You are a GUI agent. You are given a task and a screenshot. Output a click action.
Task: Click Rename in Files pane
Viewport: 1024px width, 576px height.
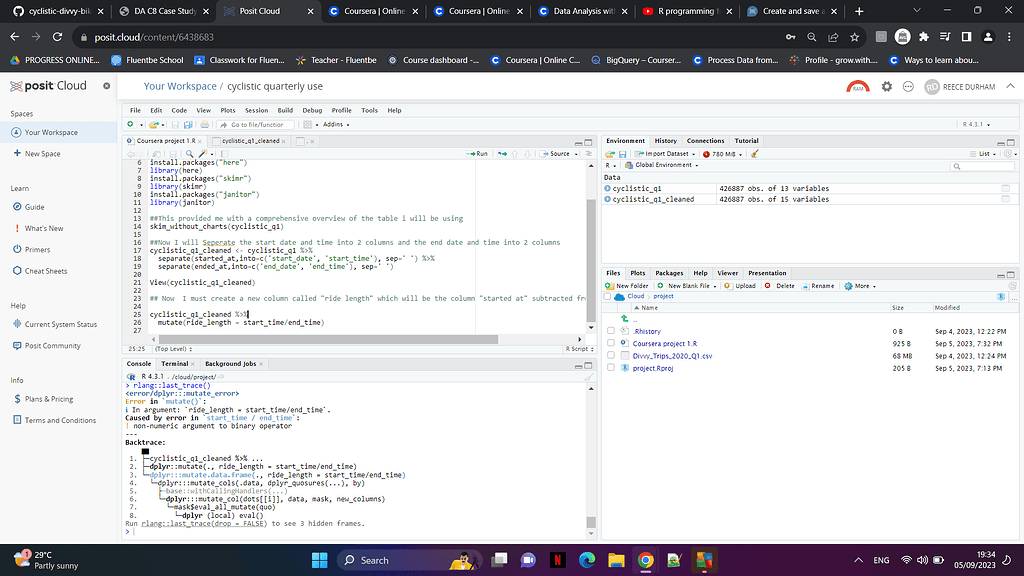(x=818, y=286)
